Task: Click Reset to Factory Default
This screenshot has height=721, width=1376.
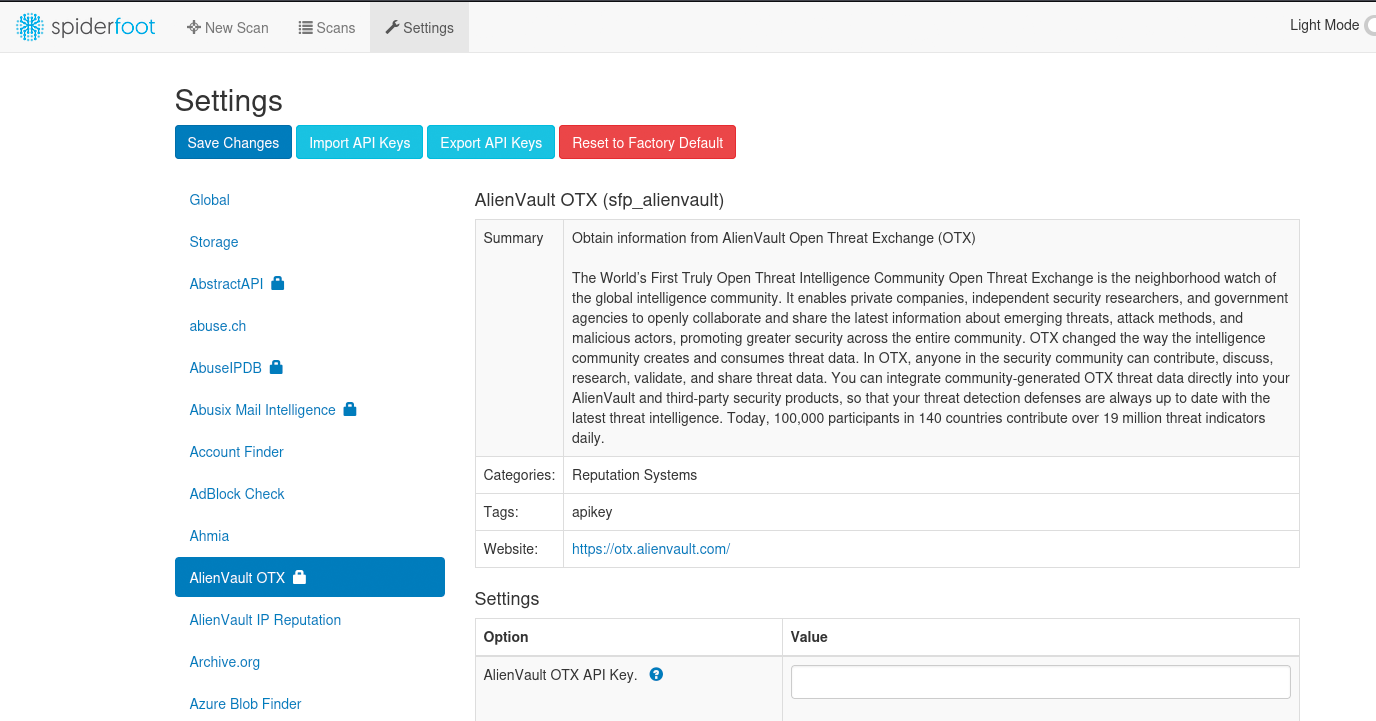Action: 647,142
